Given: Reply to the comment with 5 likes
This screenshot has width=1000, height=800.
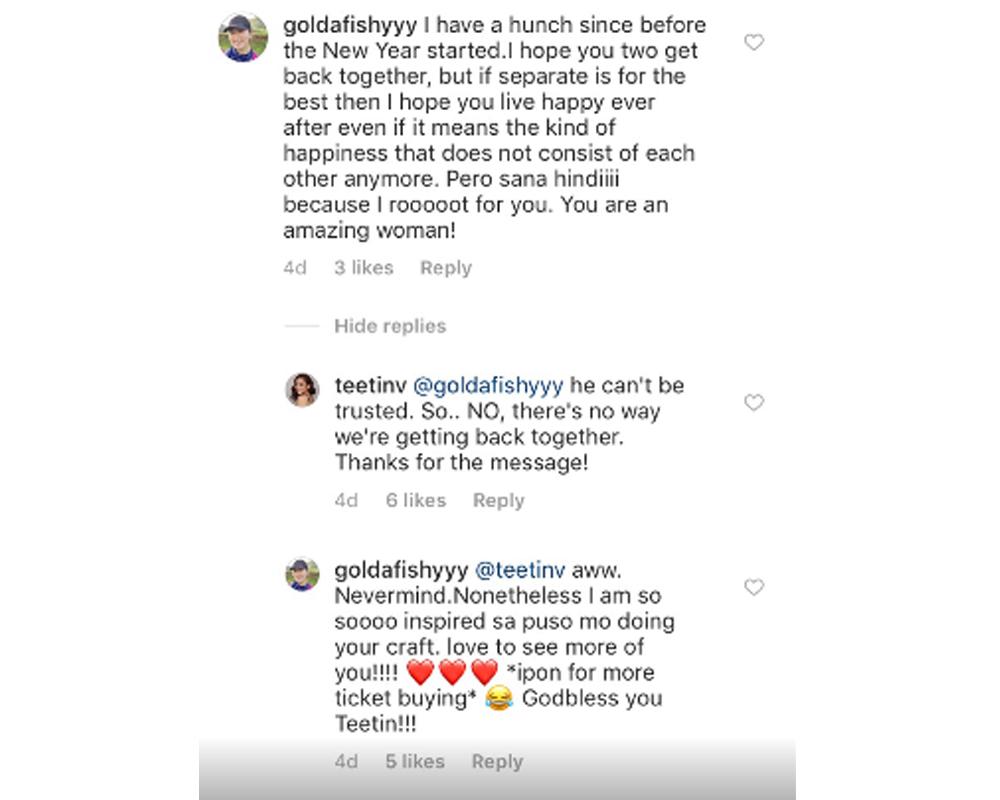Looking at the screenshot, I should 497,762.
